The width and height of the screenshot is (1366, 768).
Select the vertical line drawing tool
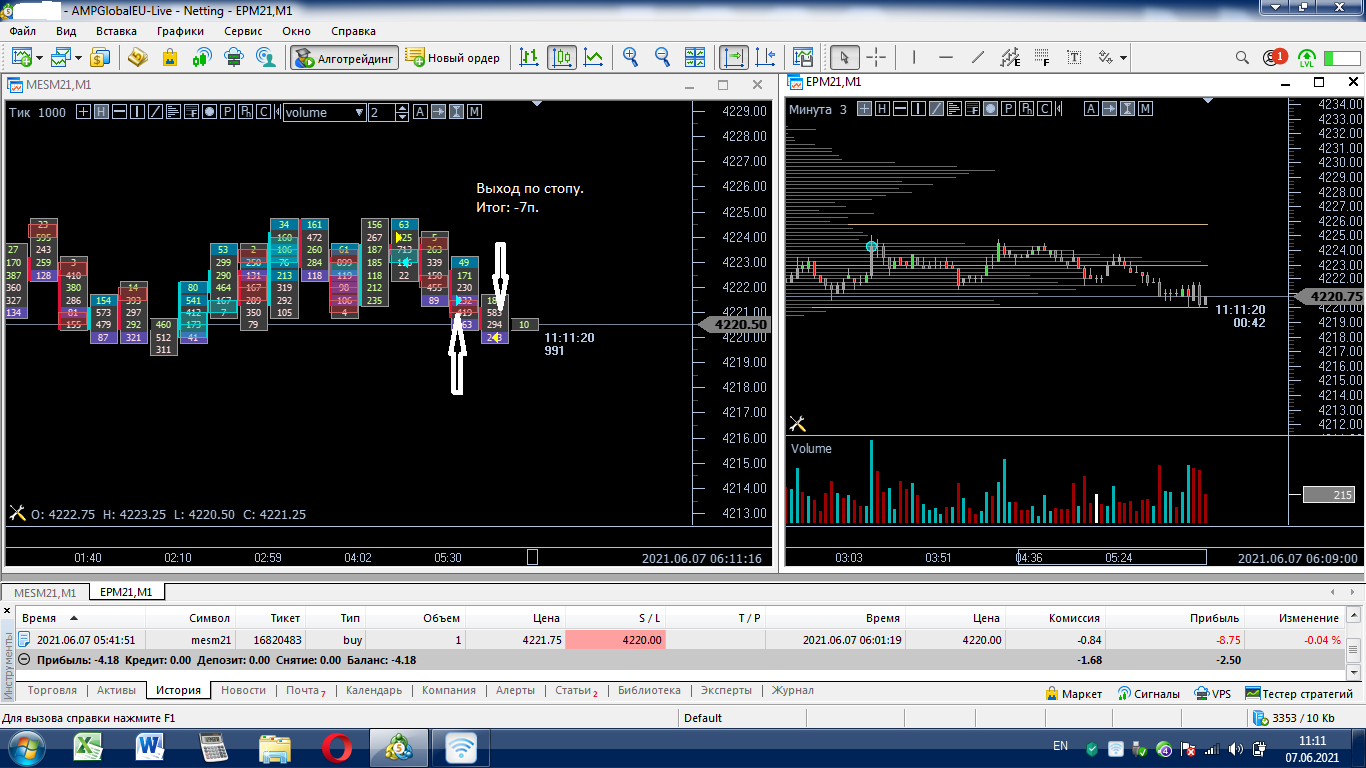click(x=915, y=57)
